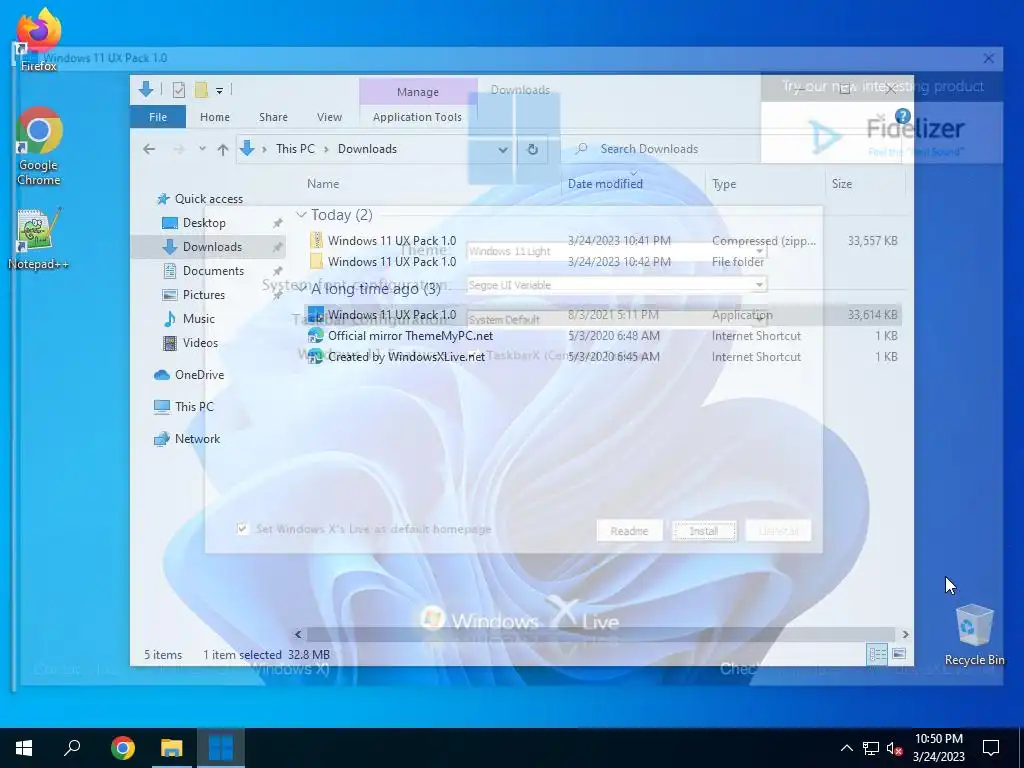Click the Properties quick access toolbar icon

tap(178, 90)
